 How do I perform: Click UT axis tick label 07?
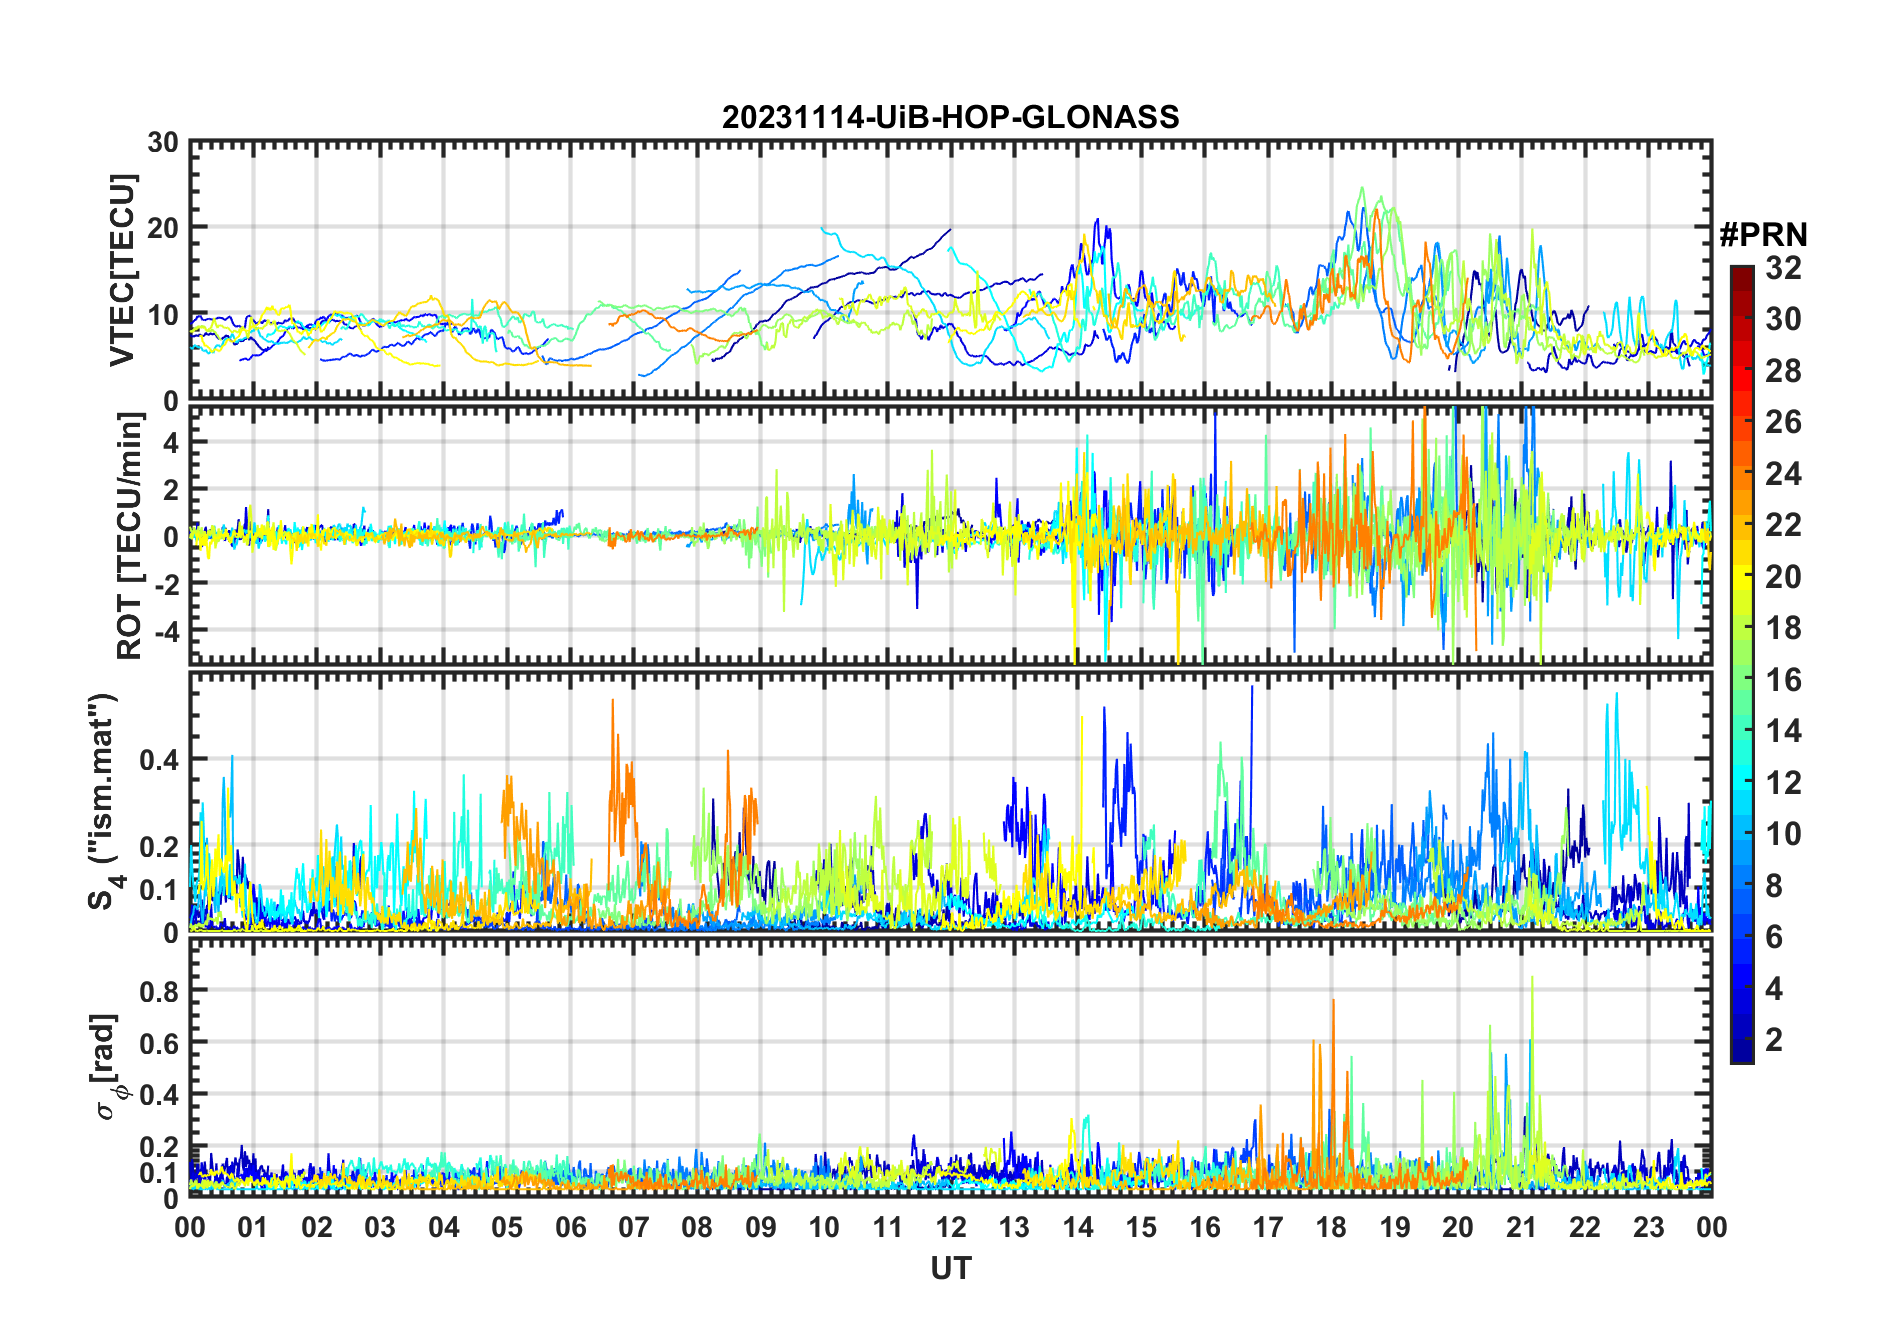click(x=634, y=1227)
